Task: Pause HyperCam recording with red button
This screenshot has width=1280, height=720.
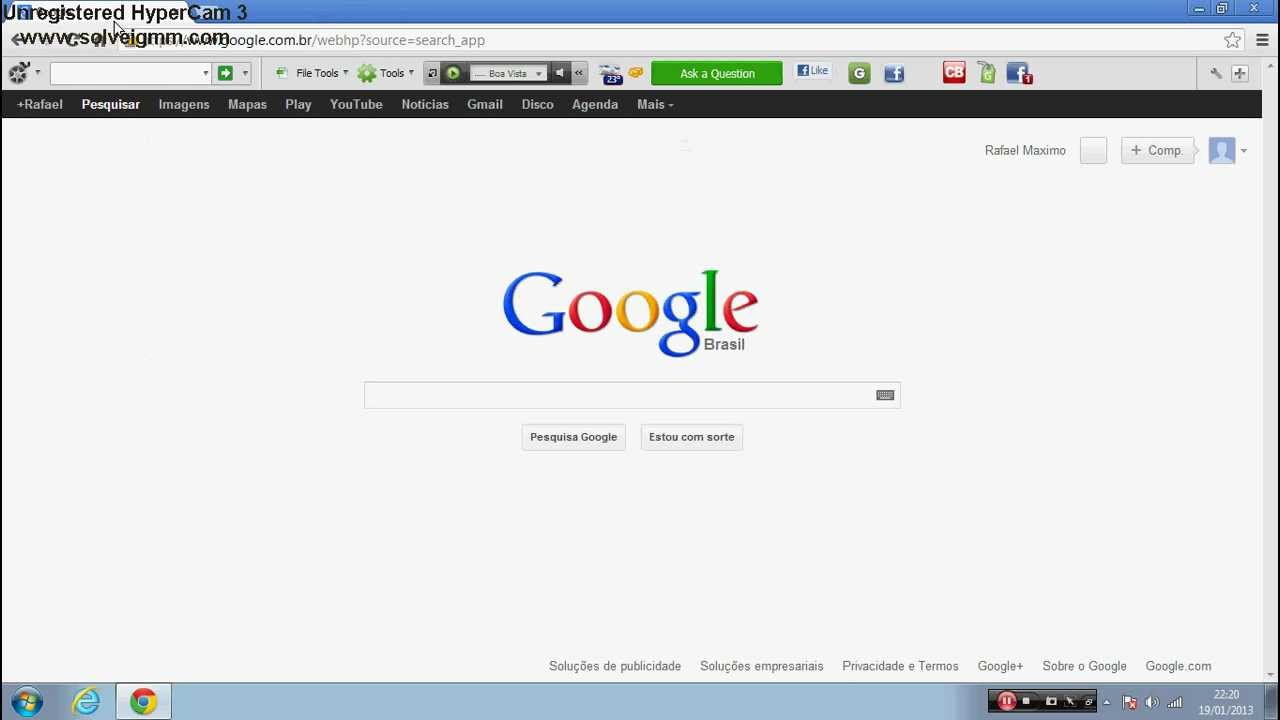Action: [x=1006, y=701]
